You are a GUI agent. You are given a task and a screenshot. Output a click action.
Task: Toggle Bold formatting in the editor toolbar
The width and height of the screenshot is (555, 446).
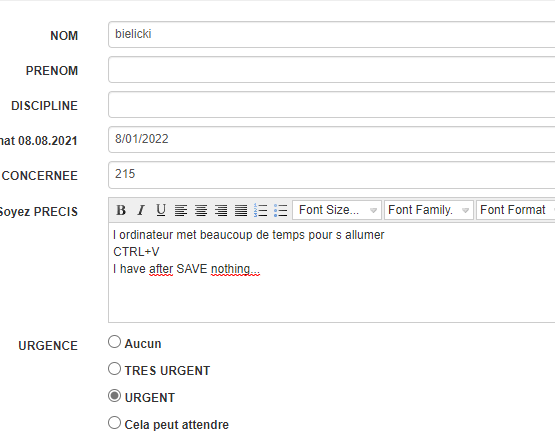click(x=121, y=210)
